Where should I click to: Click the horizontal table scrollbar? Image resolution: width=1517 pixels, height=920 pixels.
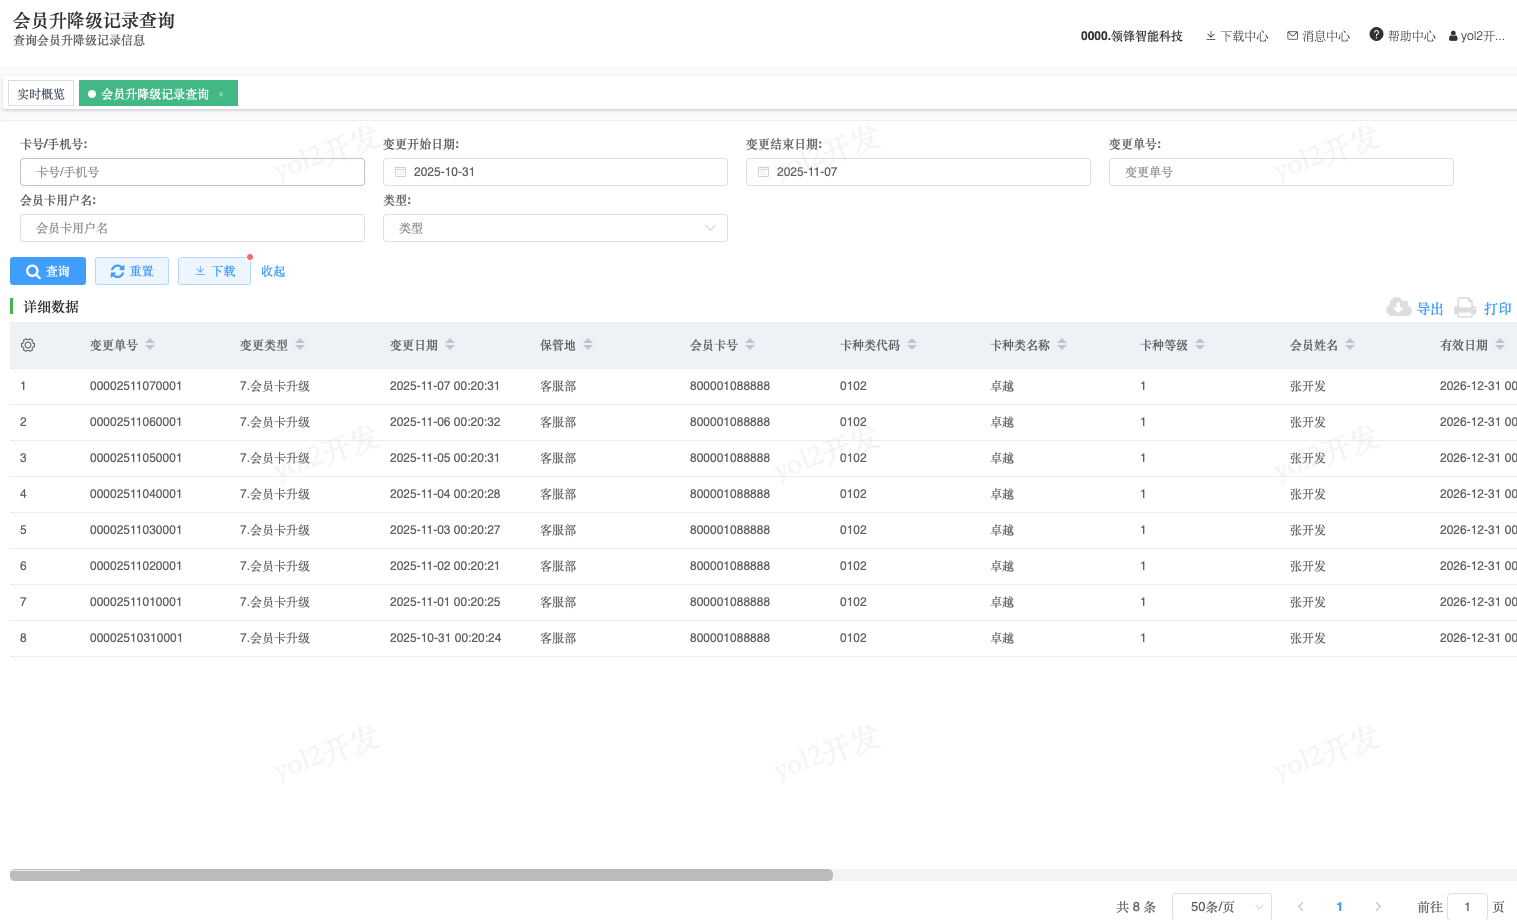coord(421,875)
